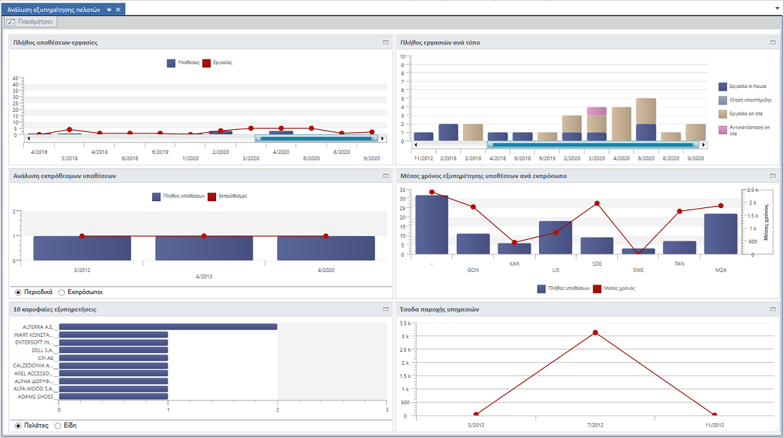Select the Περιοδικά radio button
This screenshot has height=438, width=784.
[x=18, y=292]
